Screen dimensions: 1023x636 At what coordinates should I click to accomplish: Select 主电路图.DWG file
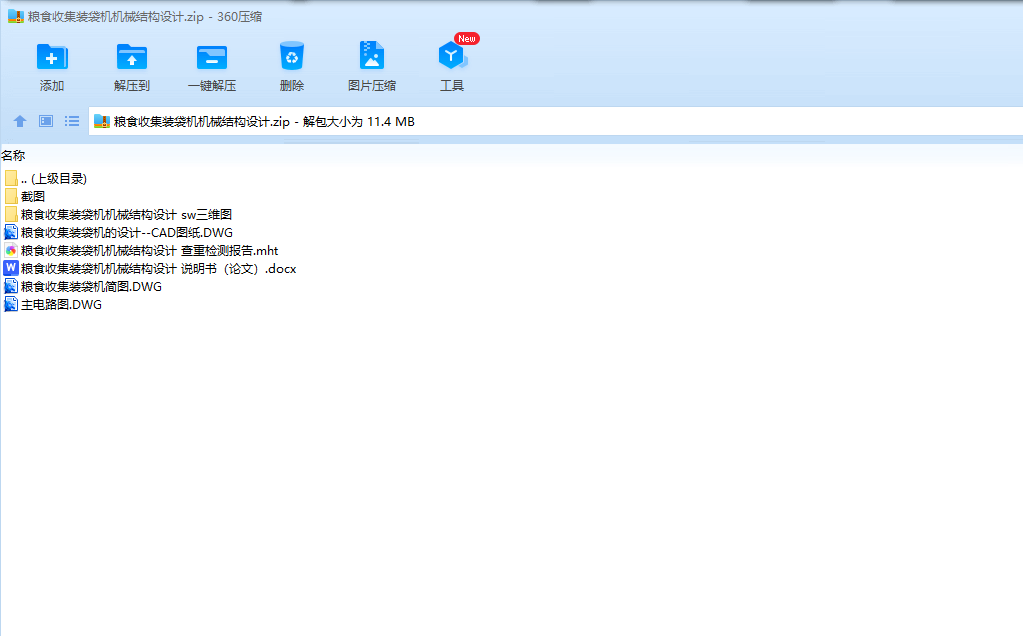point(53,305)
